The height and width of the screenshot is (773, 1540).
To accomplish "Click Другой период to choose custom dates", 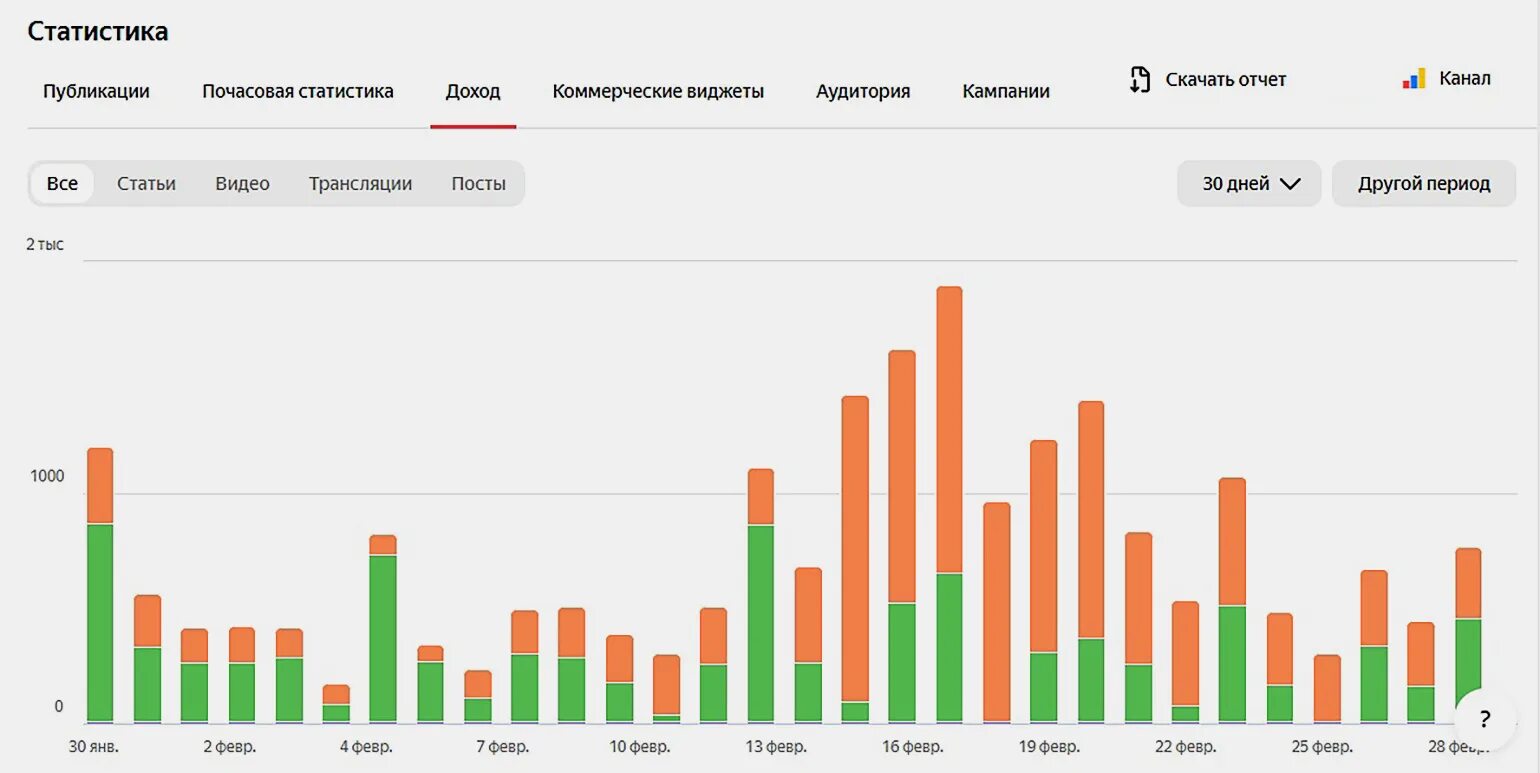I will pyautogui.click(x=1423, y=183).
